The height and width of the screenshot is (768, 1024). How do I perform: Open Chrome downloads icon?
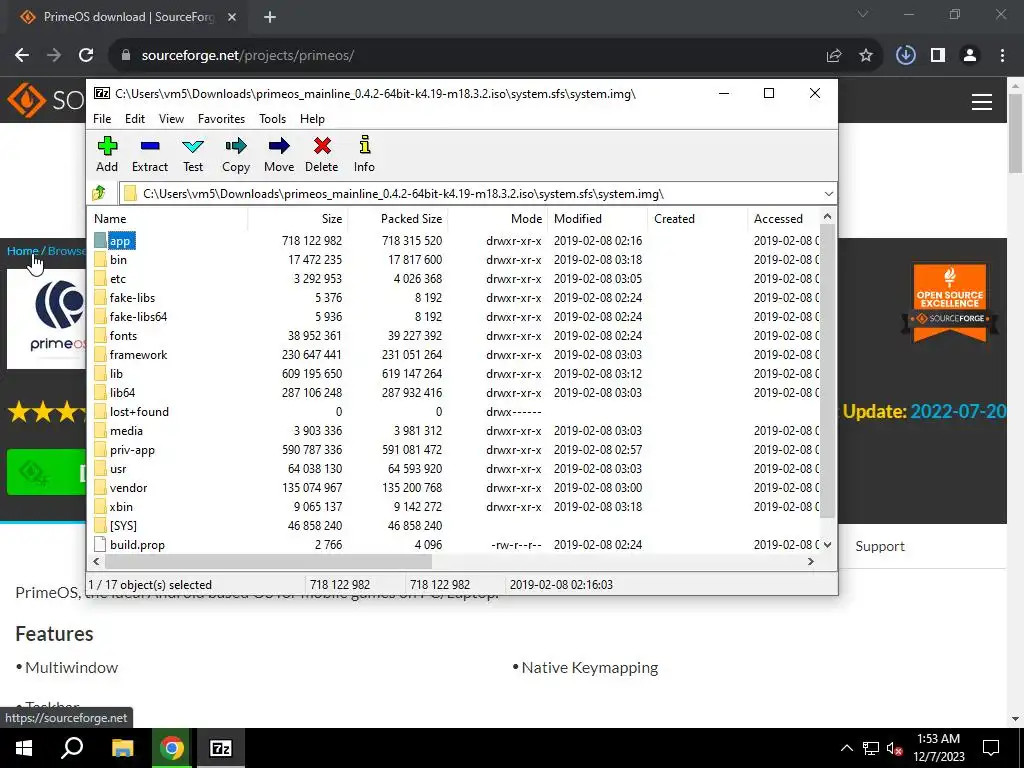(x=906, y=56)
